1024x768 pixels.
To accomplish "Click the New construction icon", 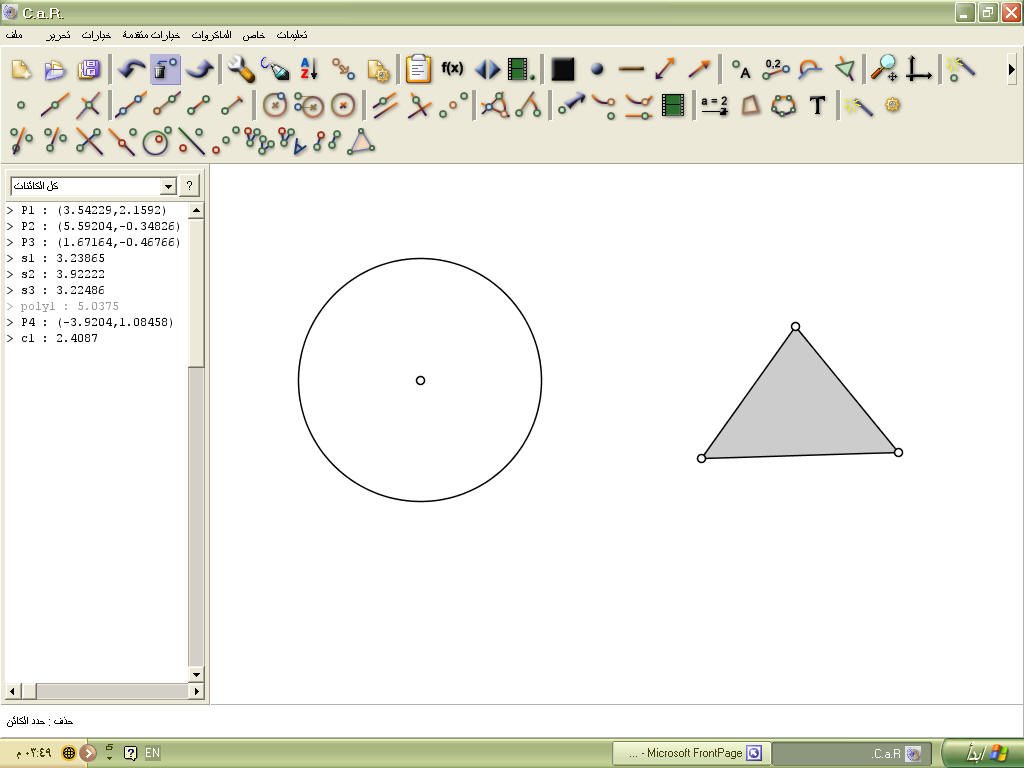I will tap(21, 69).
